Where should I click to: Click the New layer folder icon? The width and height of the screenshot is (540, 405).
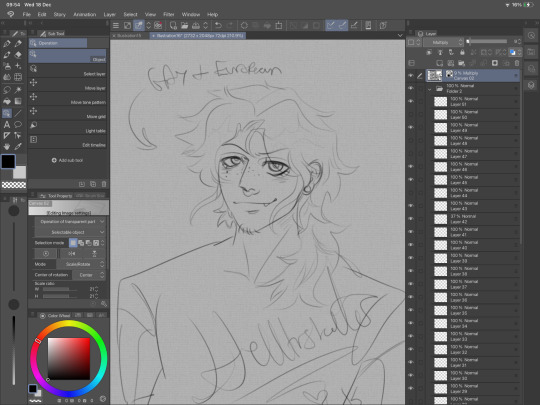click(x=461, y=63)
